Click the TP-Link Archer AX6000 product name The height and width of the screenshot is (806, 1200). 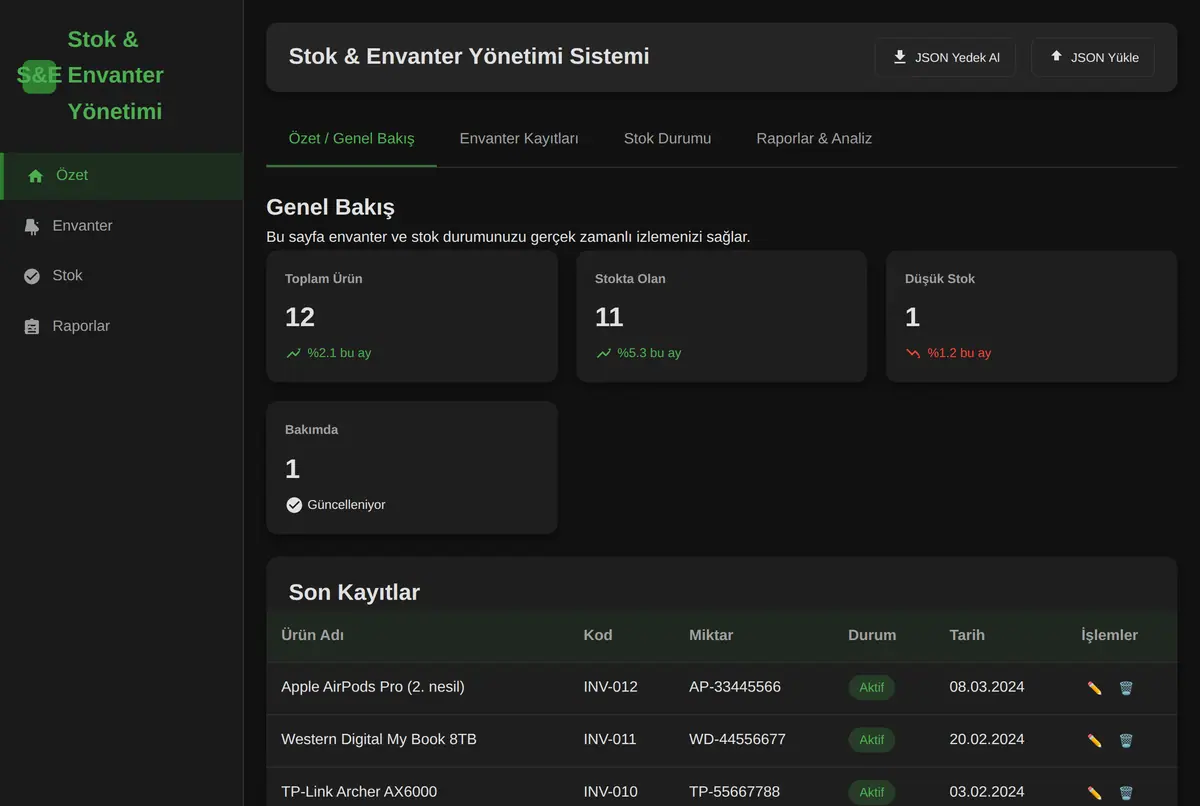pos(359,791)
